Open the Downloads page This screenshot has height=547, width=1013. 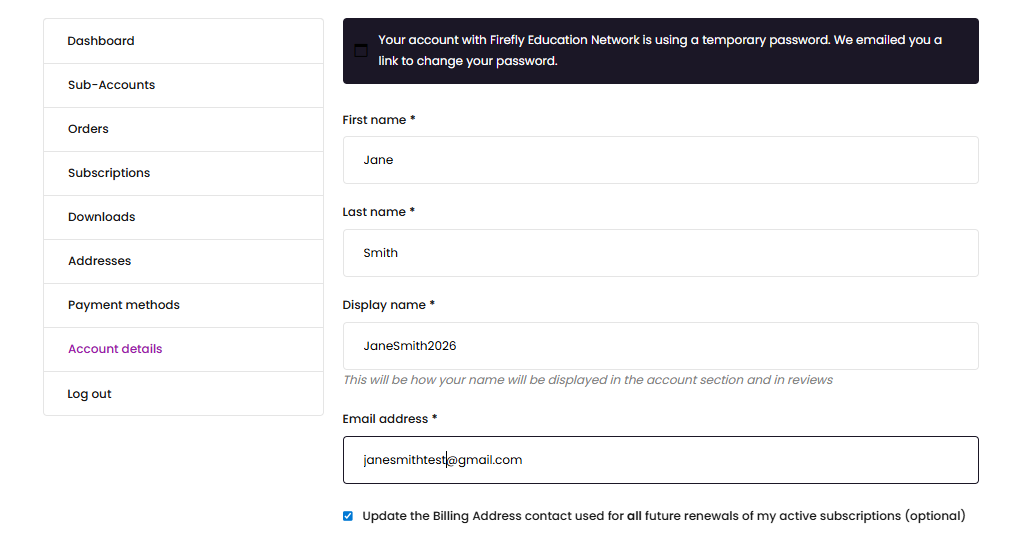101,217
